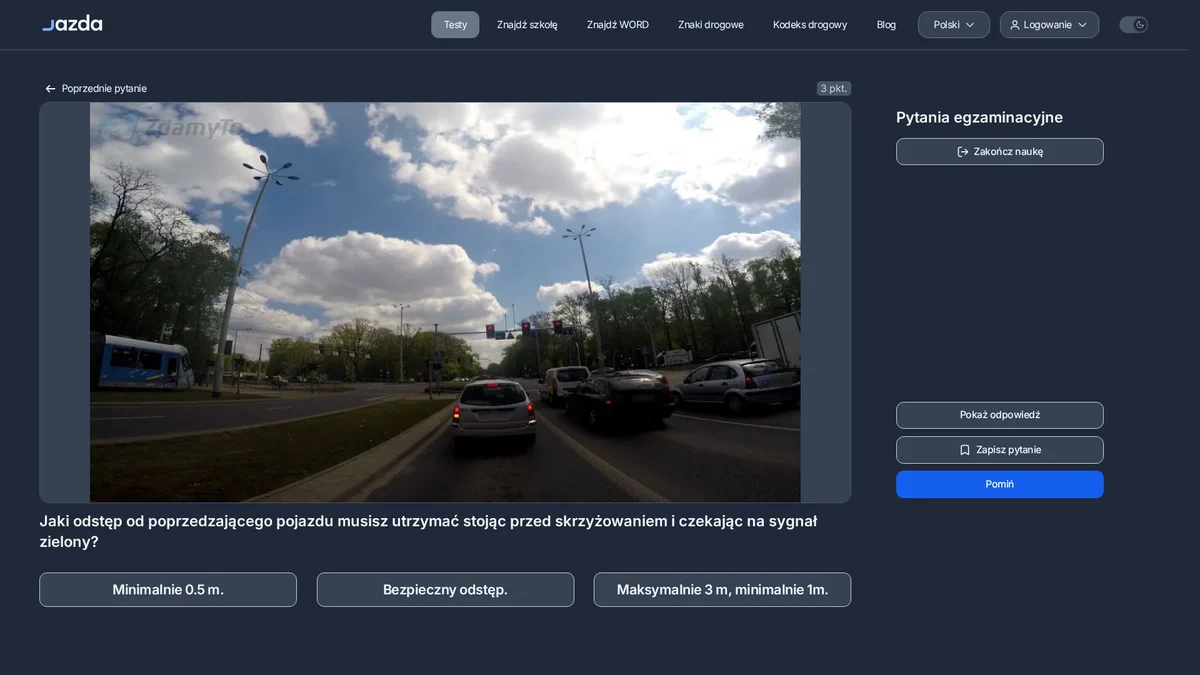Save question with Zapisz pytanie
The image size is (1200, 675).
point(1000,450)
